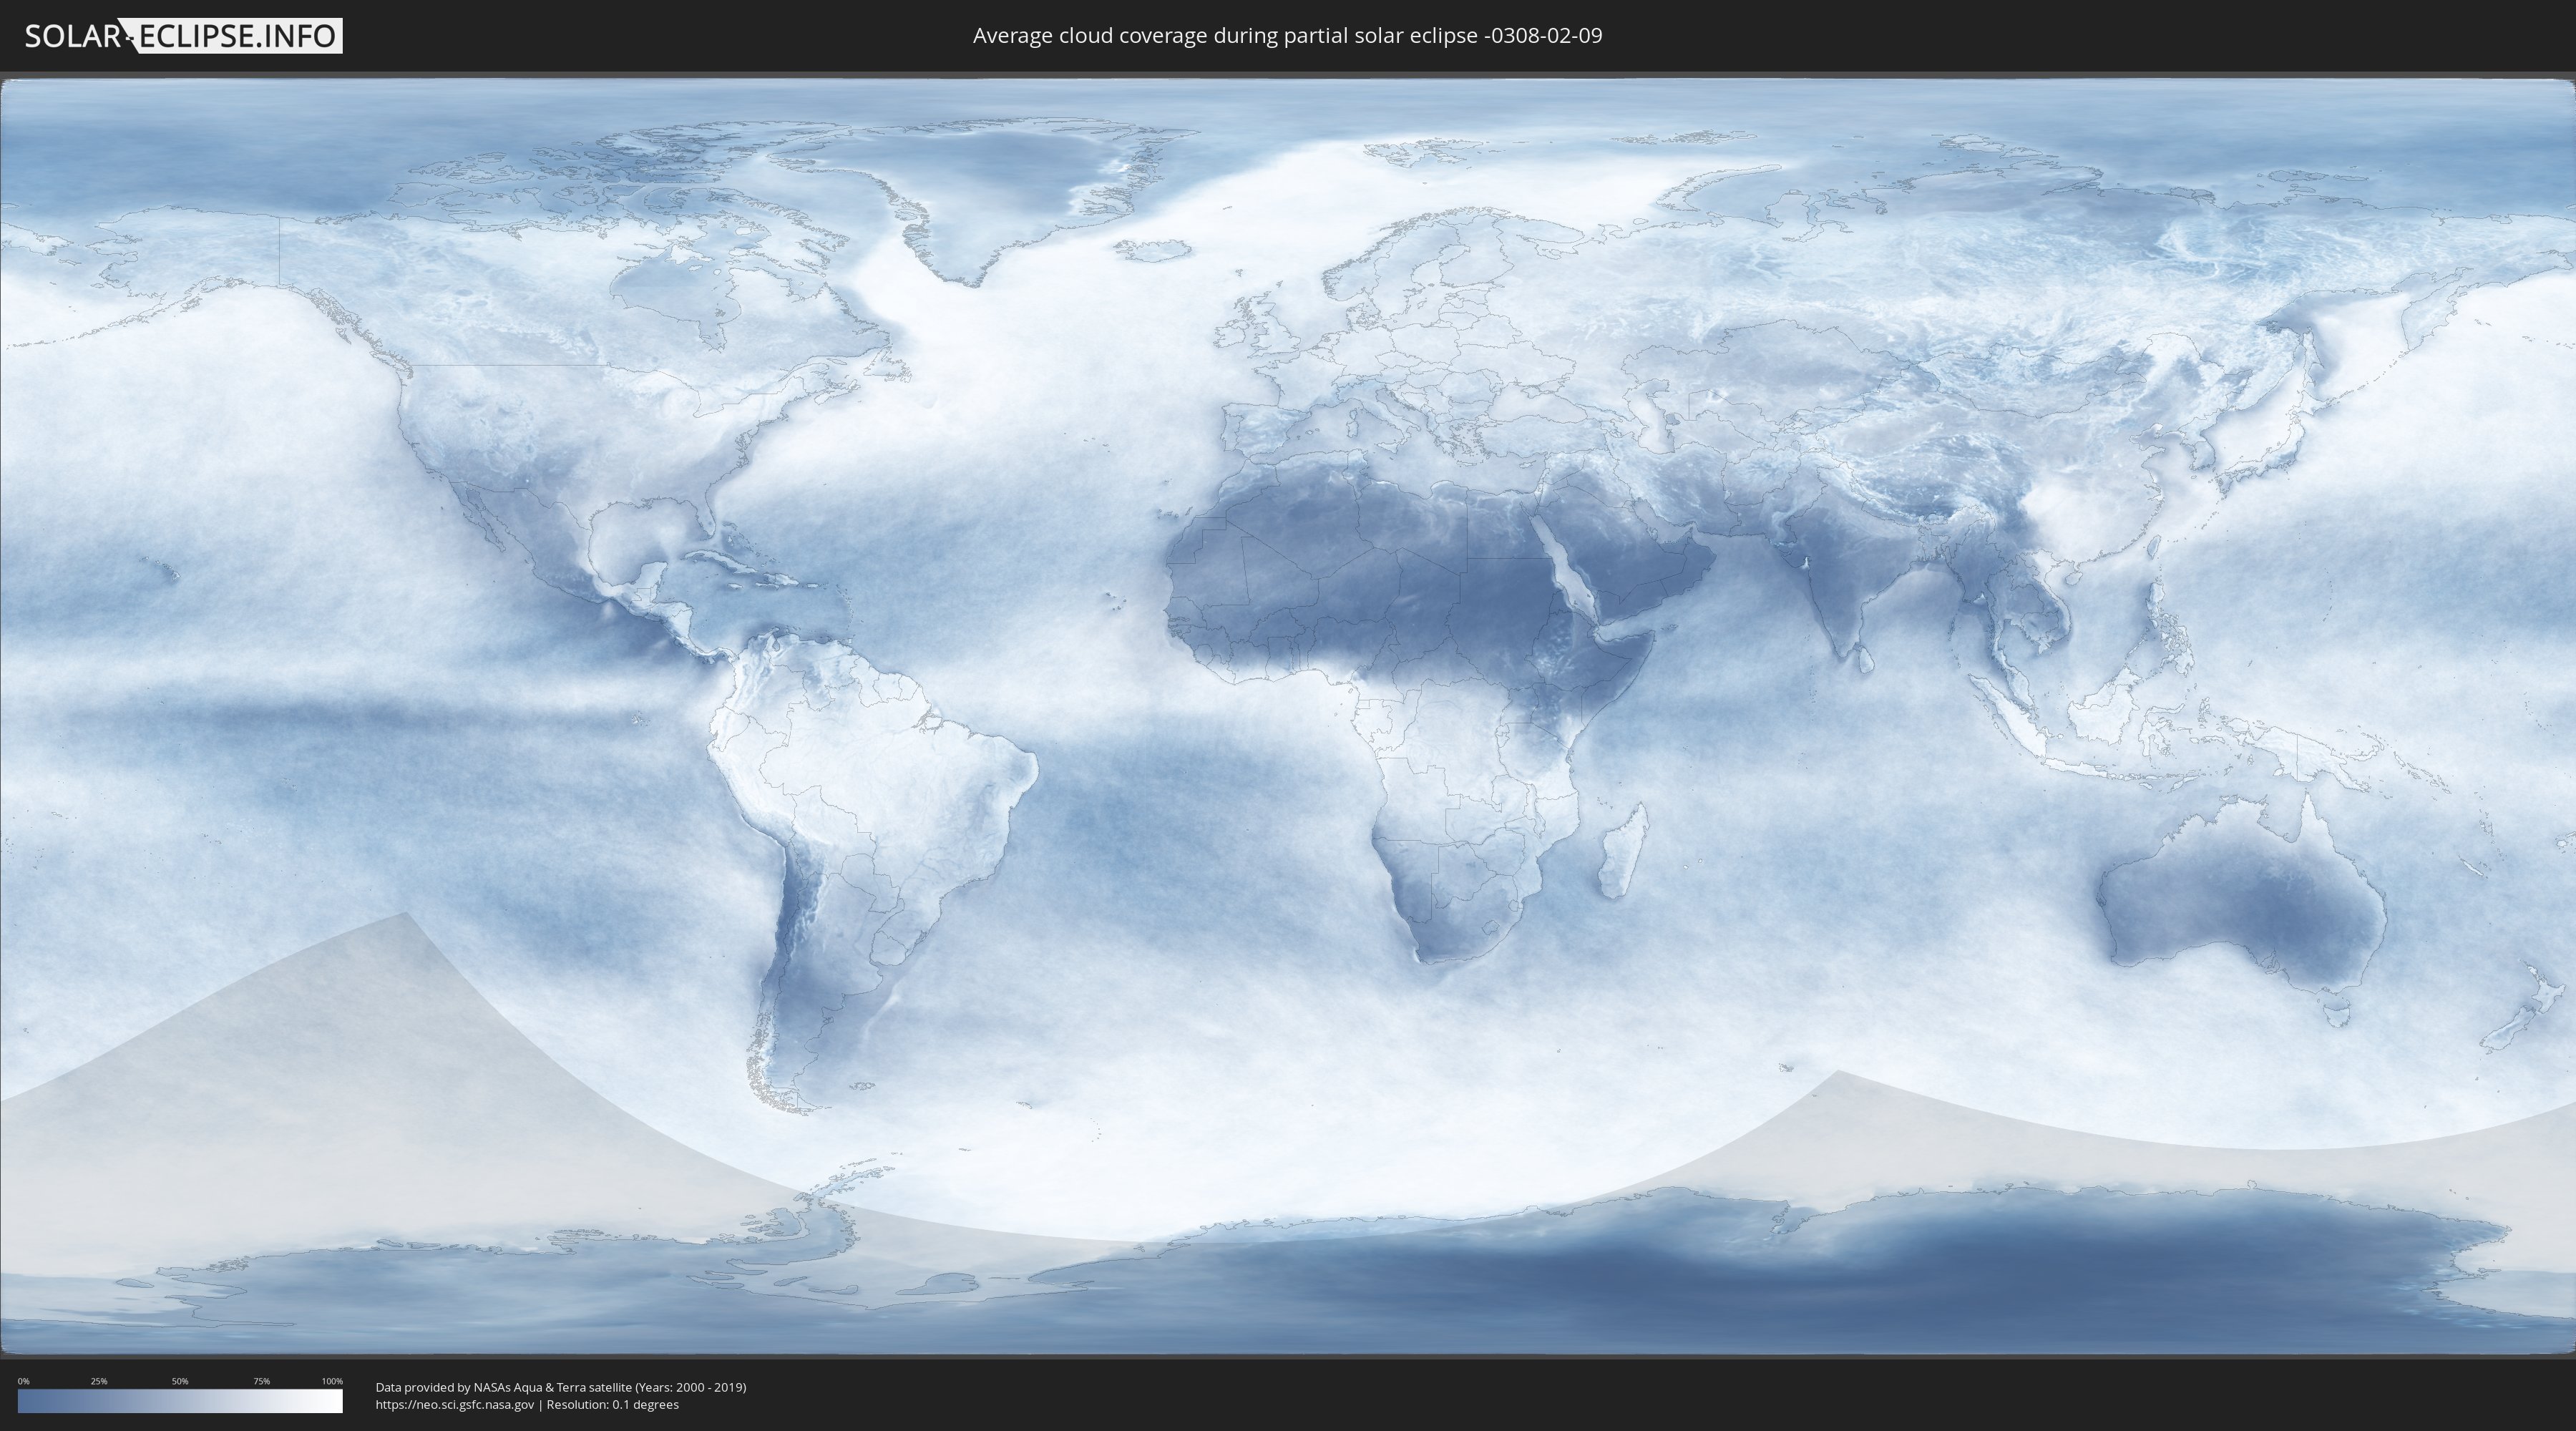This screenshot has height=1431, width=2576.
Task: Click the cloud coverage eclipse title text
Action: pyautogui.click(x=1287, y=36)
